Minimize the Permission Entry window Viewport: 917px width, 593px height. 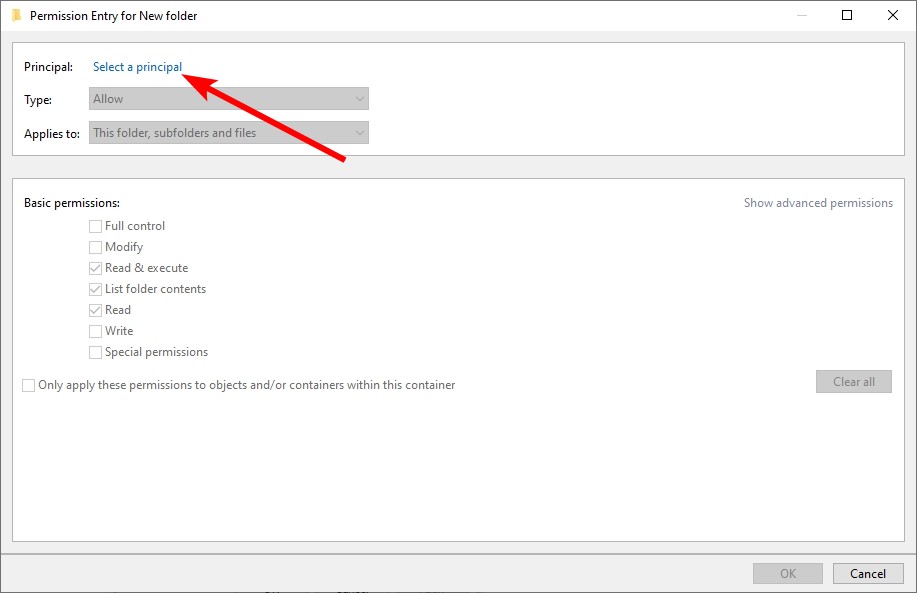tap(802, 15)
